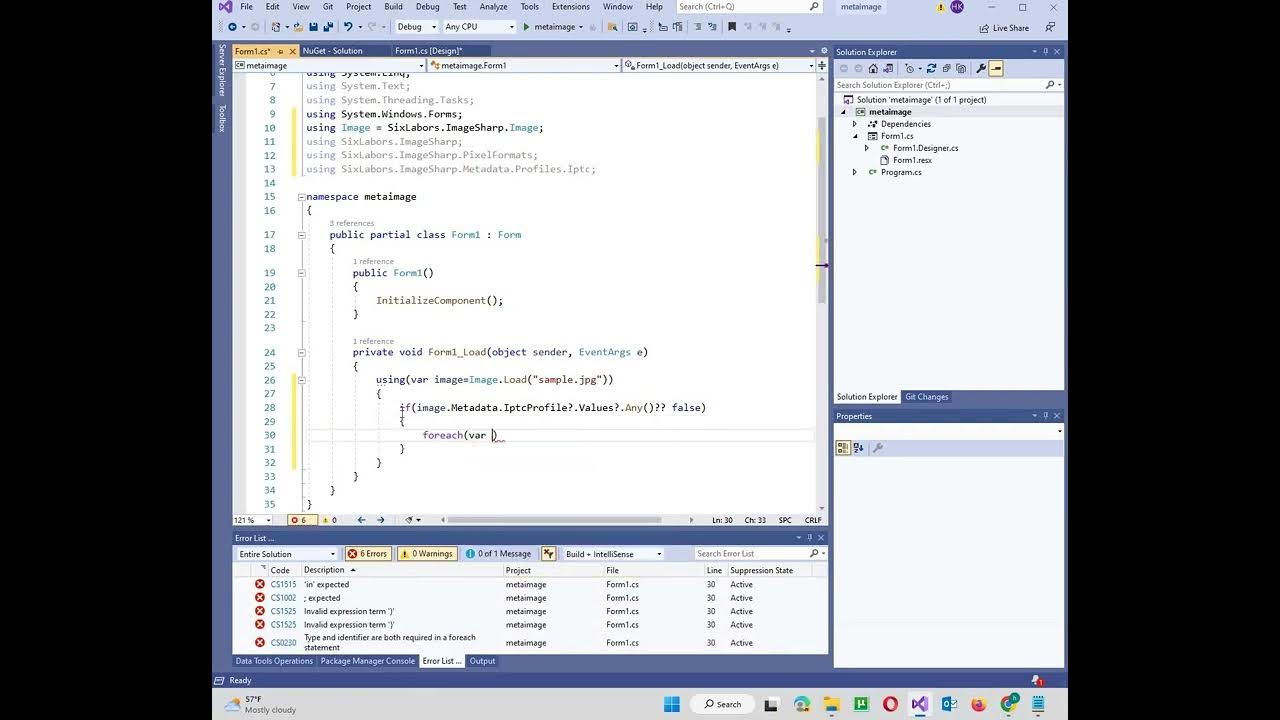Click the Properties wrench icon in Solution Explorer
1280x720 pixels.
pyautogui.click(x=981, y=69)
